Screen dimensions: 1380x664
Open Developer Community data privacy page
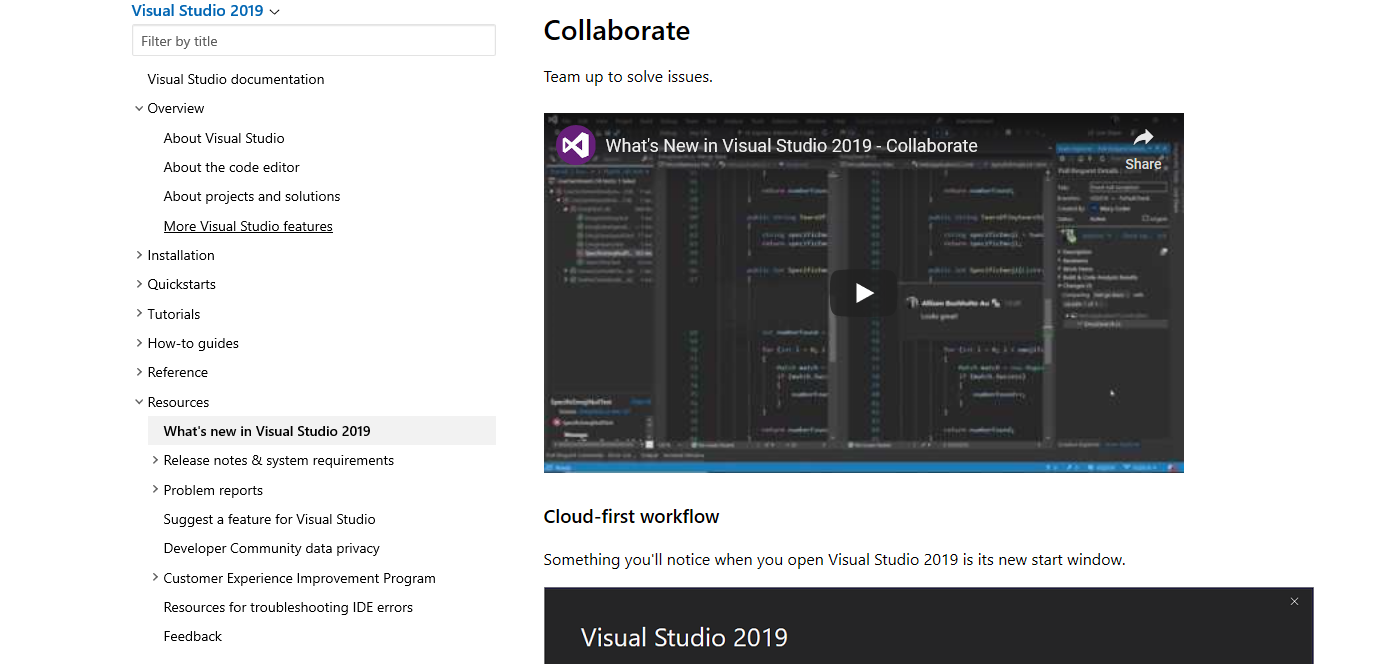pos(272,548)
